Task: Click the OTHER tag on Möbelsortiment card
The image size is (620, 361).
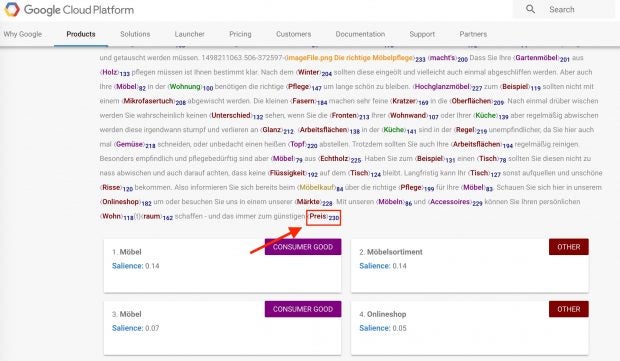Action: (x=569, y=247)
